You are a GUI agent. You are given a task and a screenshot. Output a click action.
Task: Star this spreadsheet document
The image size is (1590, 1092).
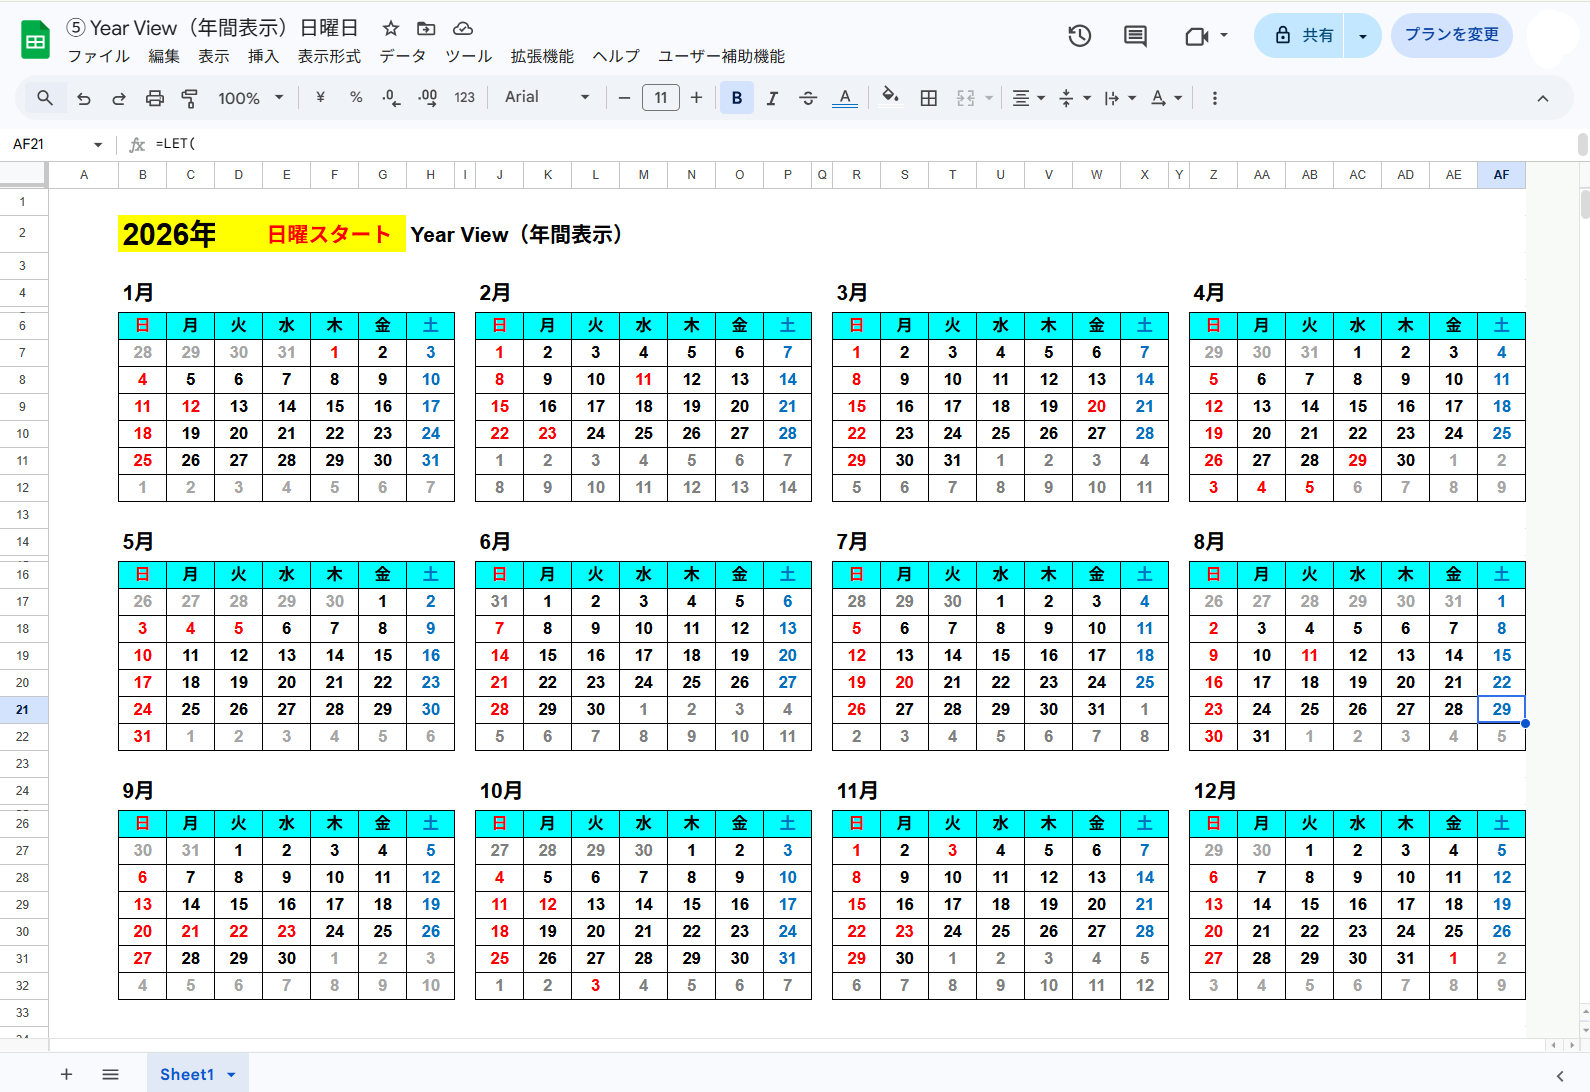391,28
